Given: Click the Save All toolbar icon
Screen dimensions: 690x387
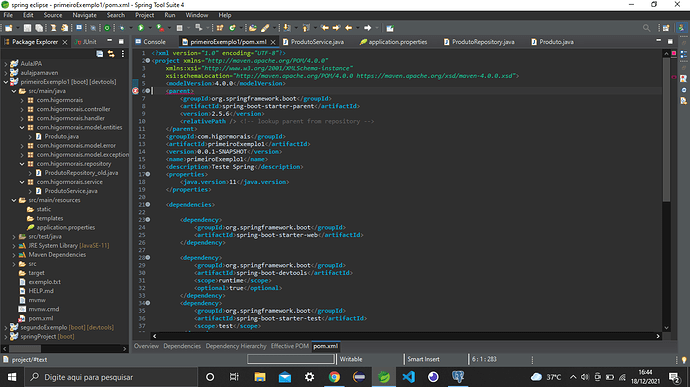Looking at the screenshot, I should point(39,28).
